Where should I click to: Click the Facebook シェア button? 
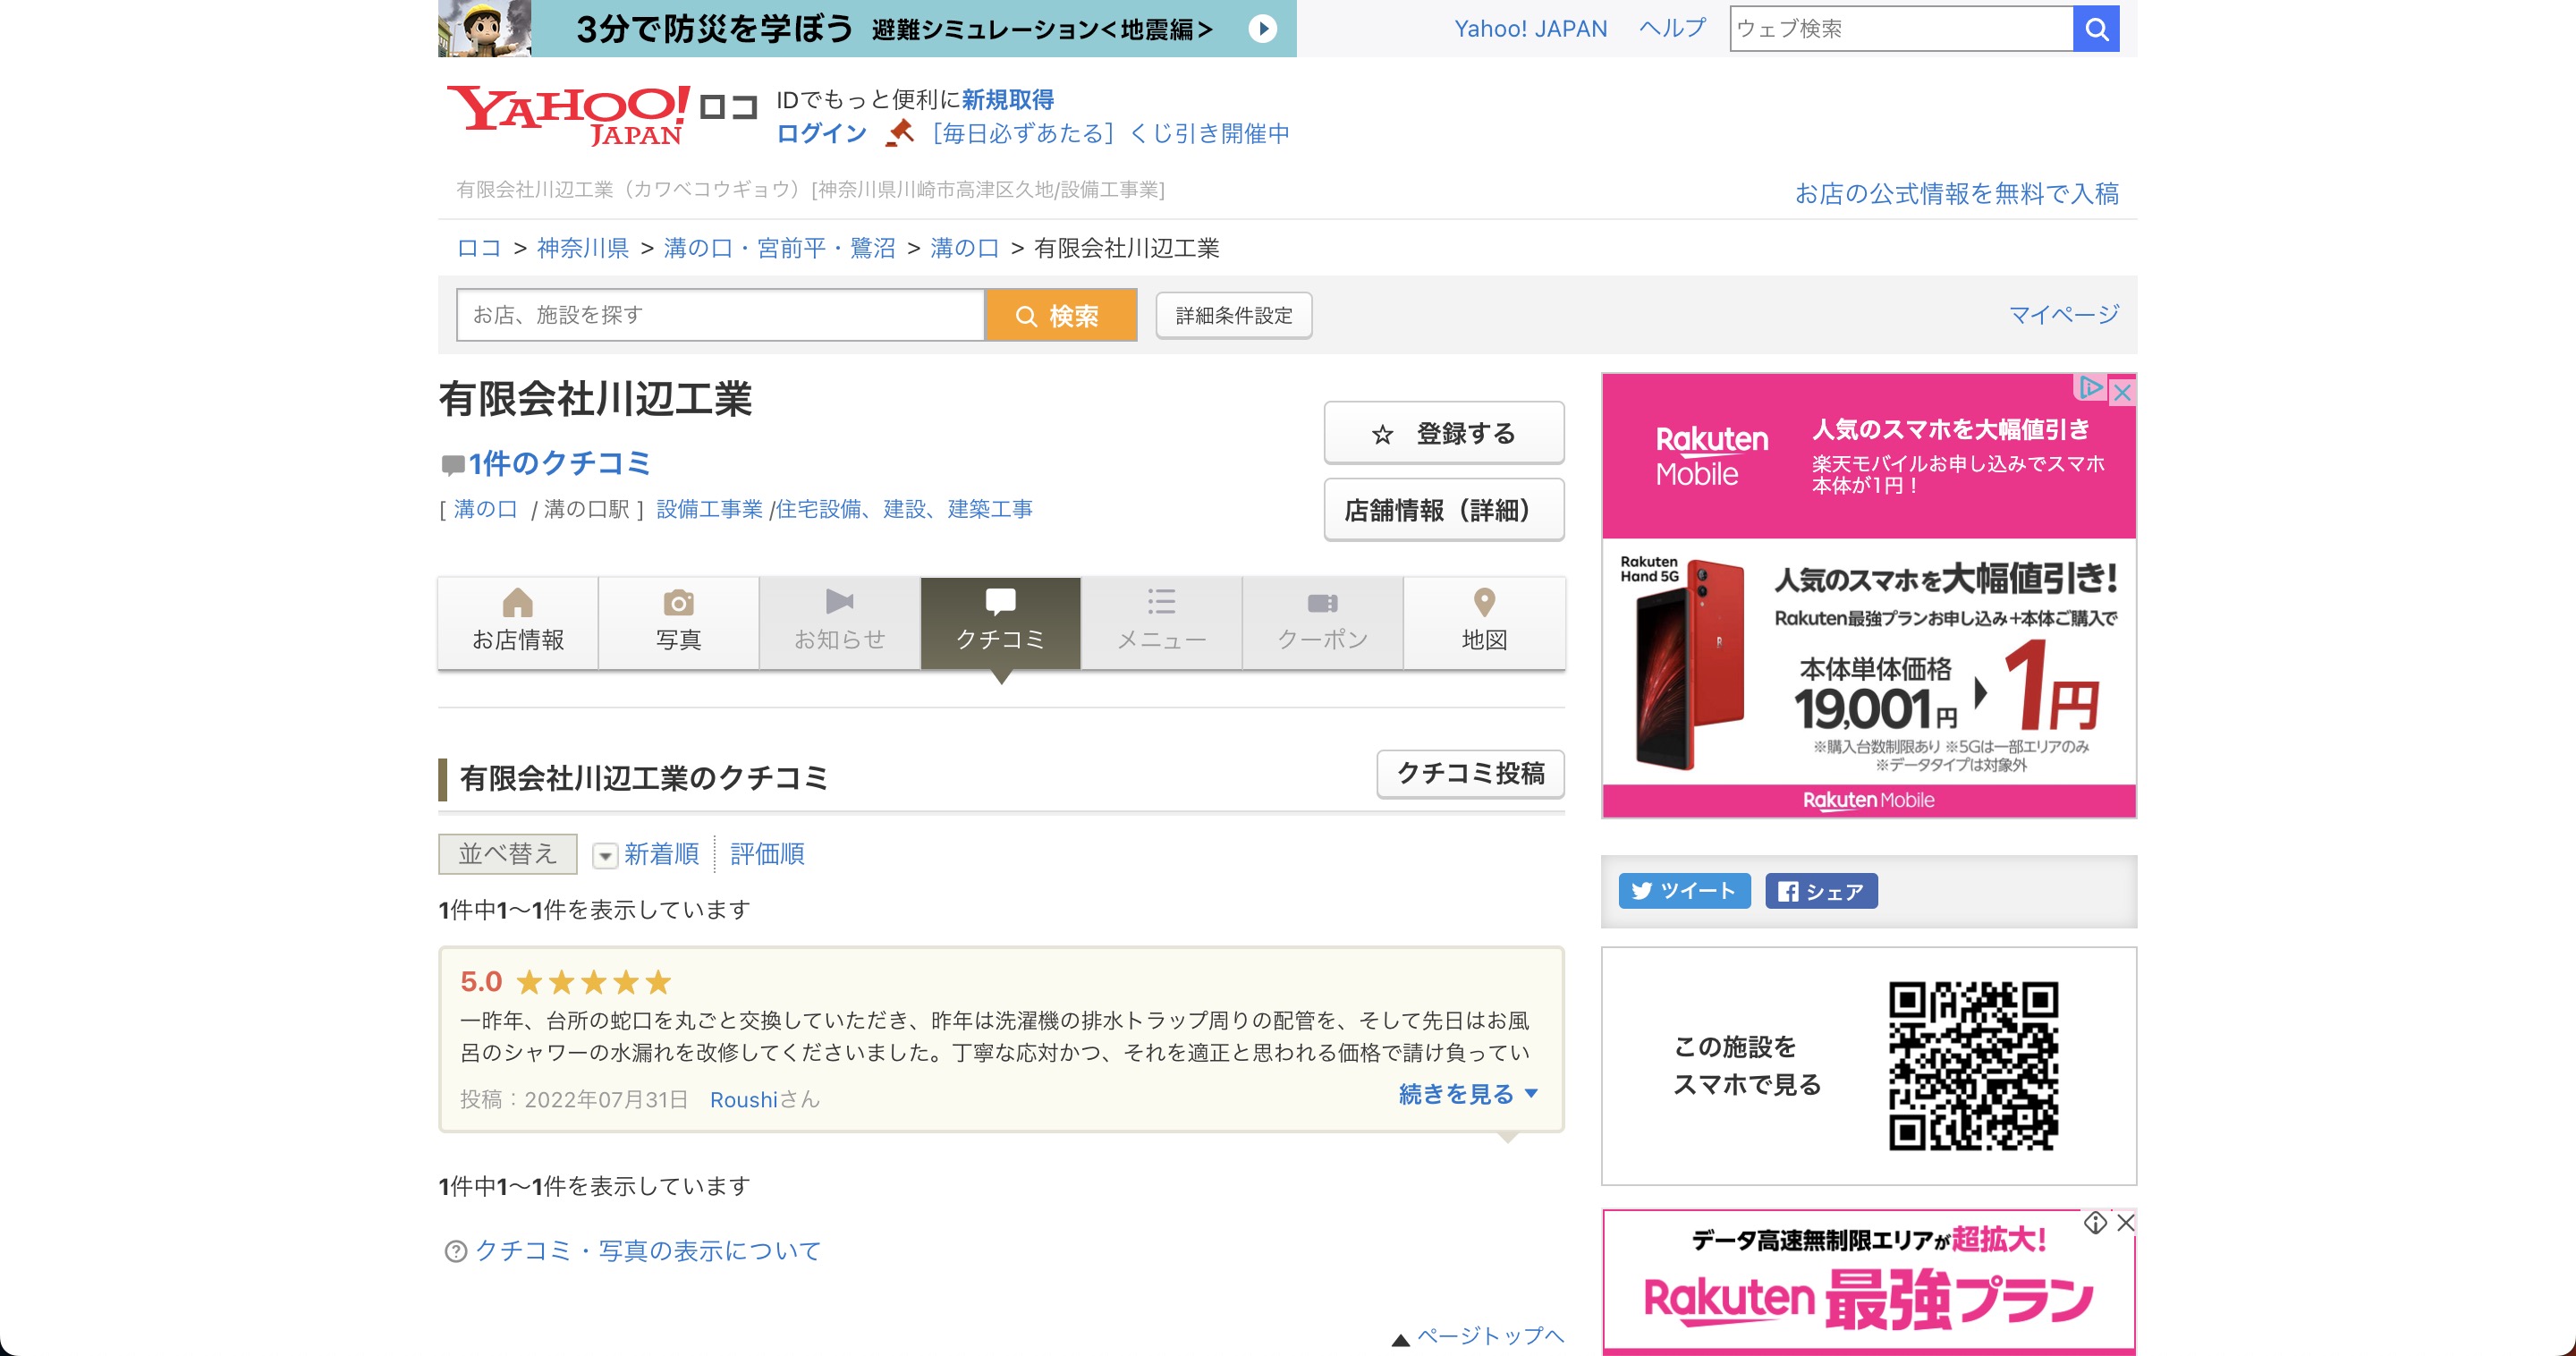coord(1821,890)
